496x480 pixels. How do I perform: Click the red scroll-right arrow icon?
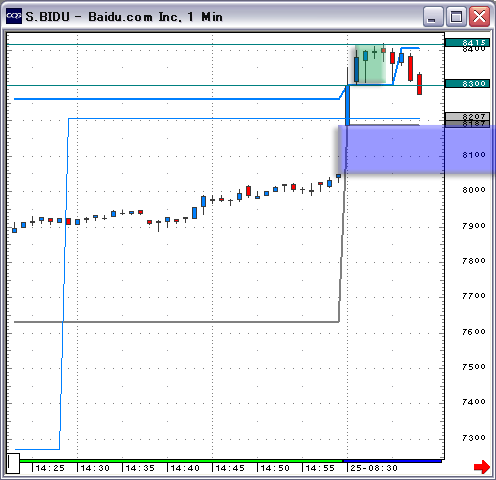pos(482,467)
